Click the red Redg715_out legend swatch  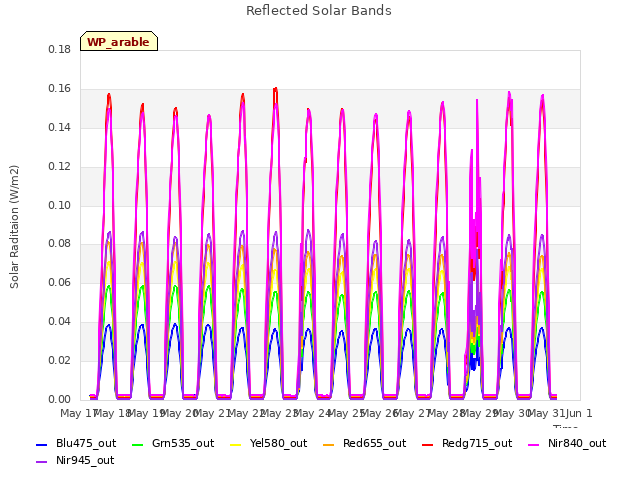[428, 444]
